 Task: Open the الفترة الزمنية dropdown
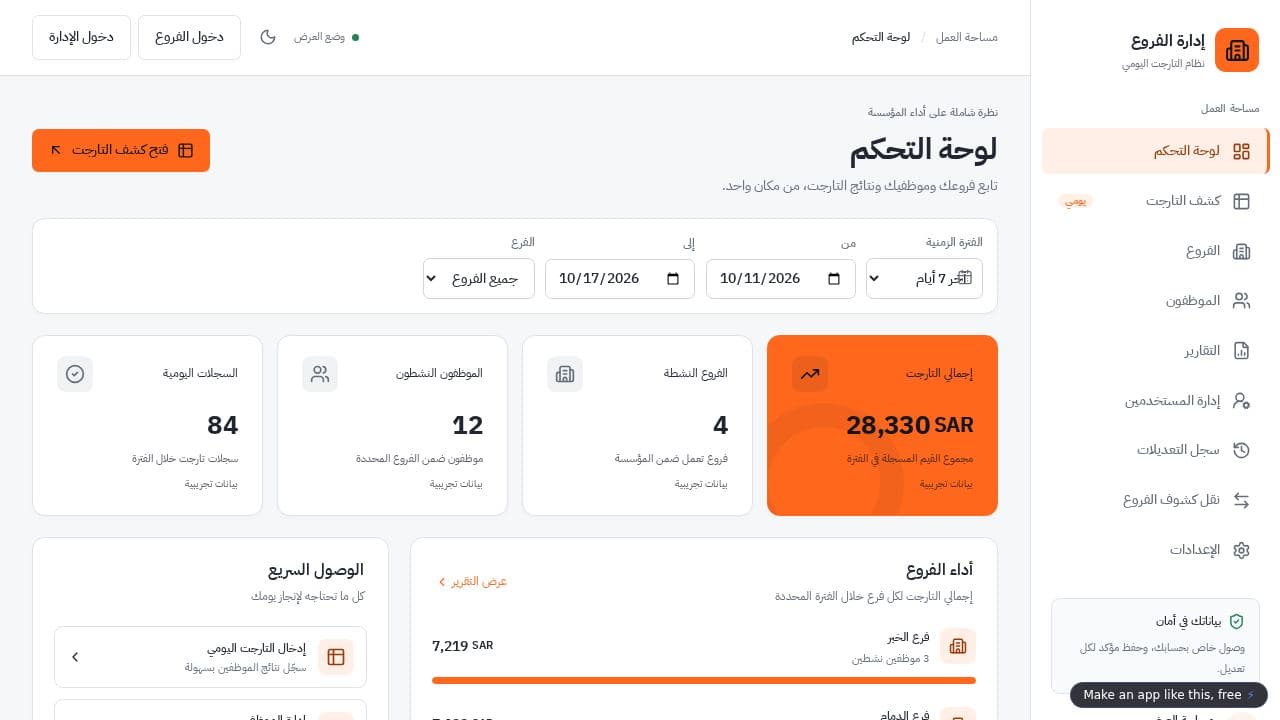tap(924, 278)
